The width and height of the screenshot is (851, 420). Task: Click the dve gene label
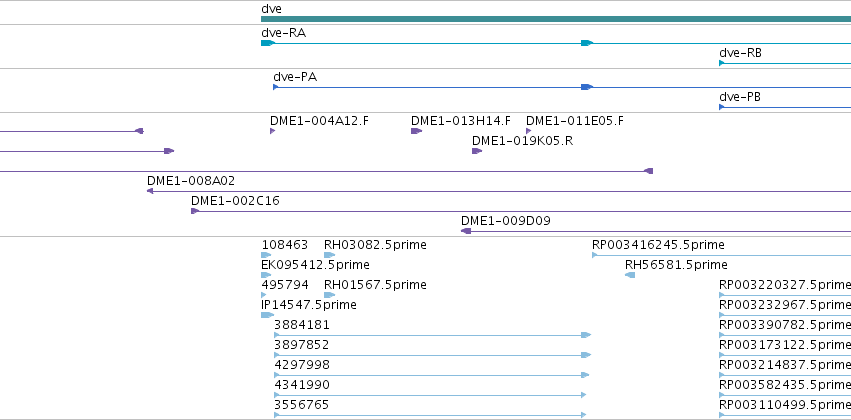click(x=271, y=9)
